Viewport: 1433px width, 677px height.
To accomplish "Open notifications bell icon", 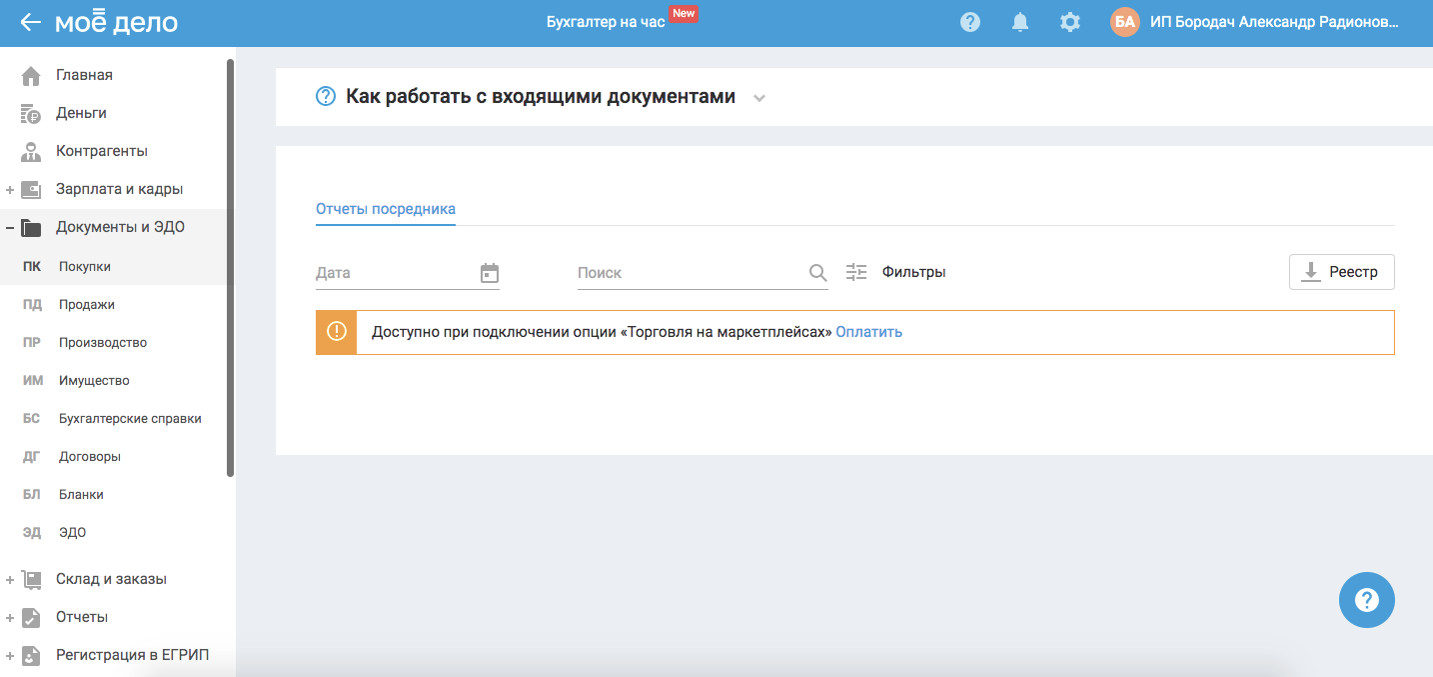I will coord(1020,22).
